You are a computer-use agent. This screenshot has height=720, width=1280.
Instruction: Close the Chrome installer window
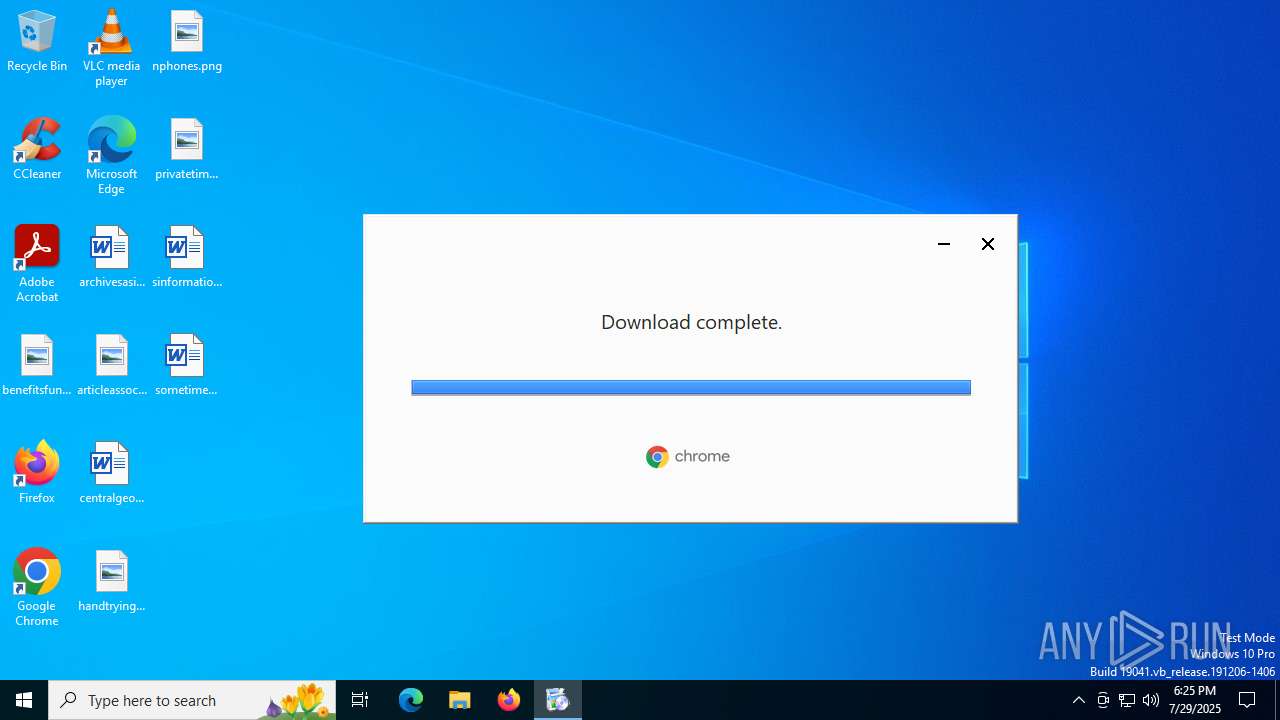(x=988, y=244)
